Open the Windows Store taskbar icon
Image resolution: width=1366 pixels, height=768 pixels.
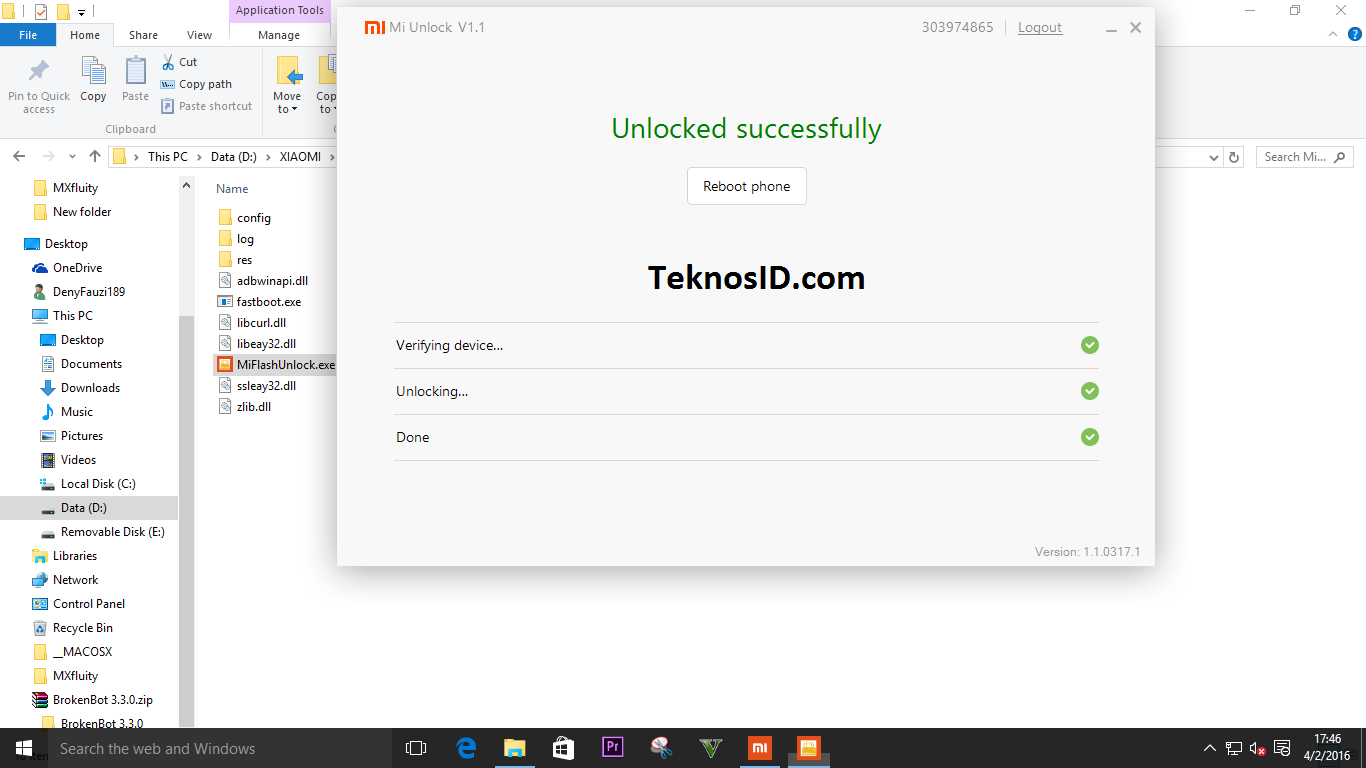(564, 748)
